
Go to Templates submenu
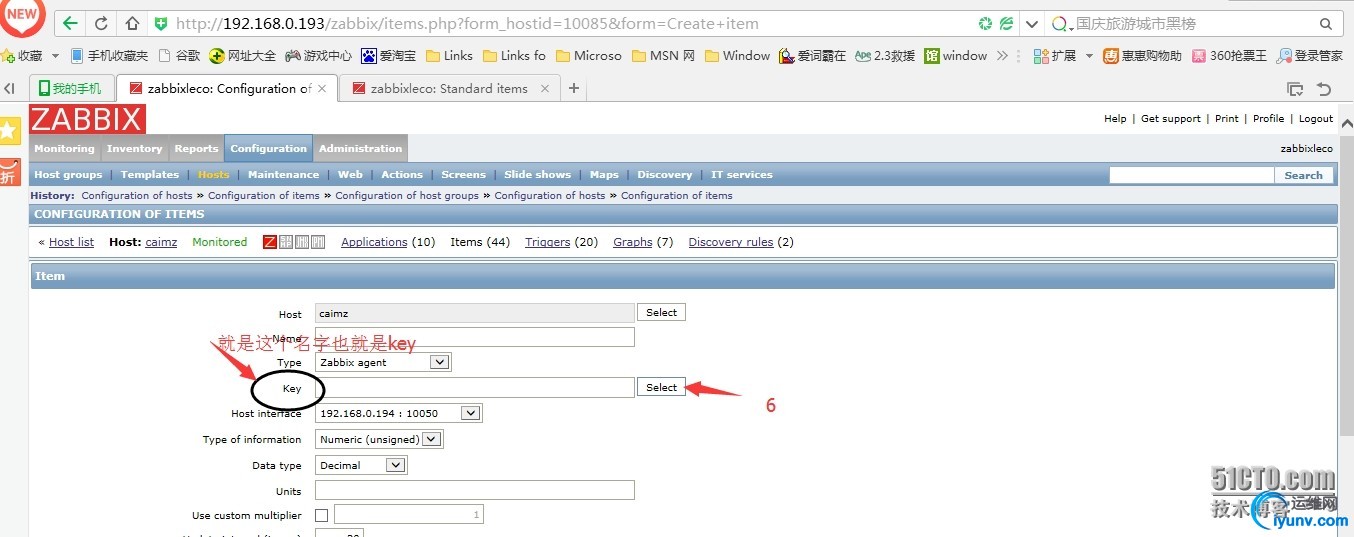pyautogui.click(x=150, y=174)
